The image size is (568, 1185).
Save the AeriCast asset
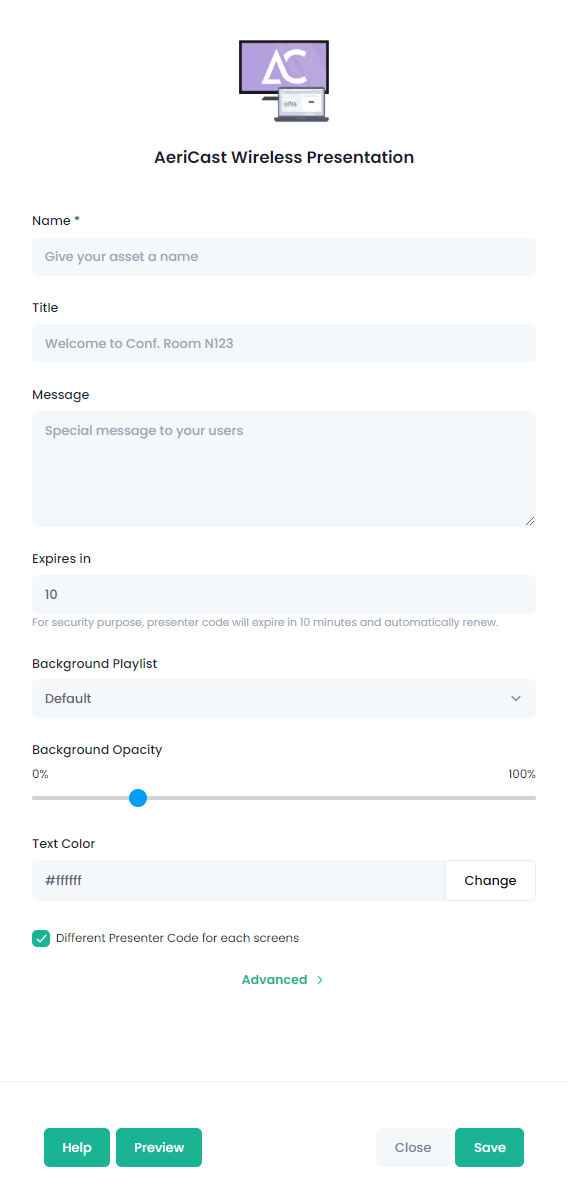tap(489, 1147)
